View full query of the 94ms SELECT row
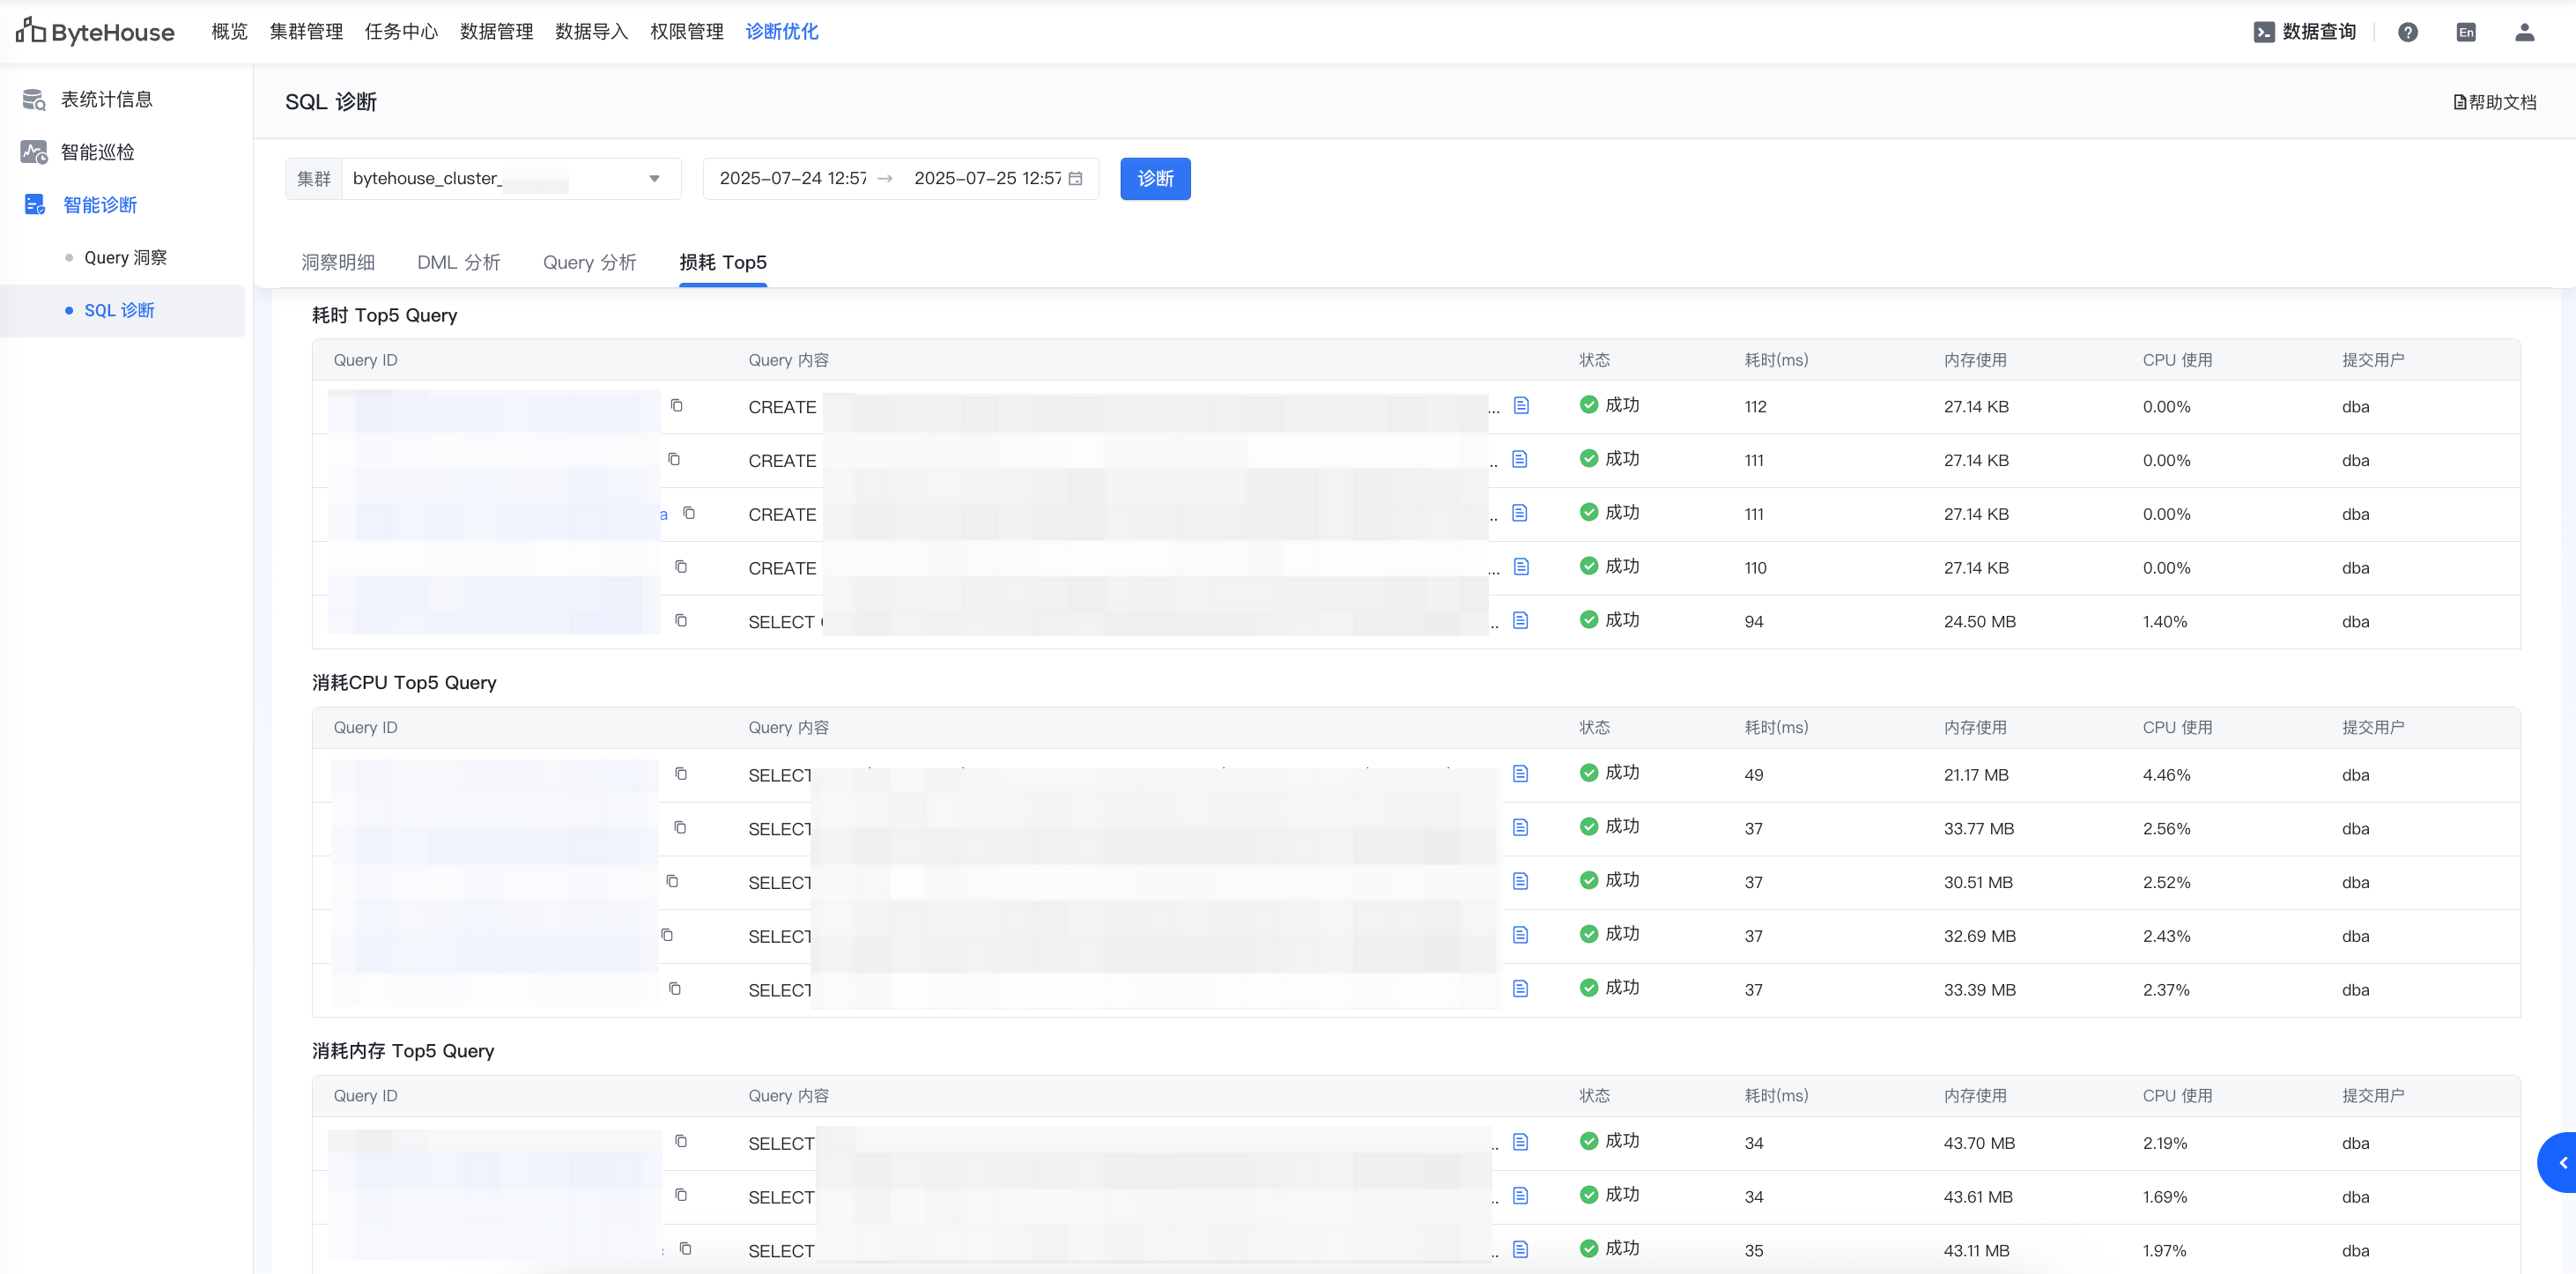The width and height of the screenshot is (2576, 1274). [1520, 621]
